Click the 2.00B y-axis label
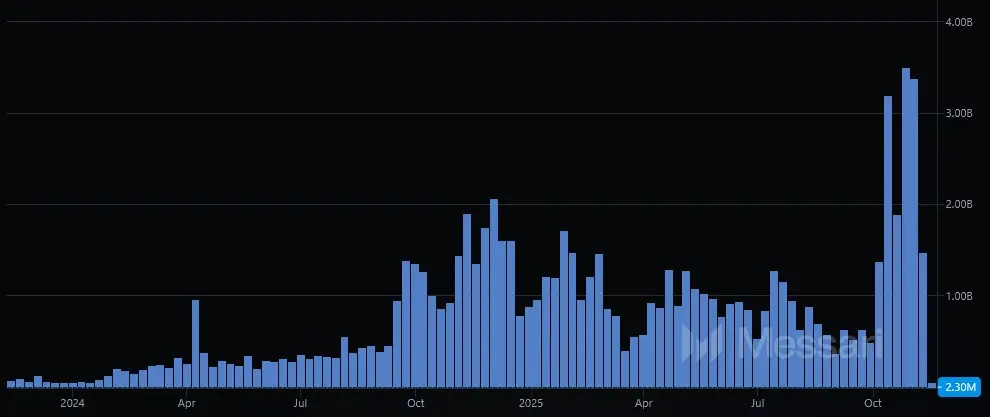Screen dimensions: 990x417 coord(959,205)
